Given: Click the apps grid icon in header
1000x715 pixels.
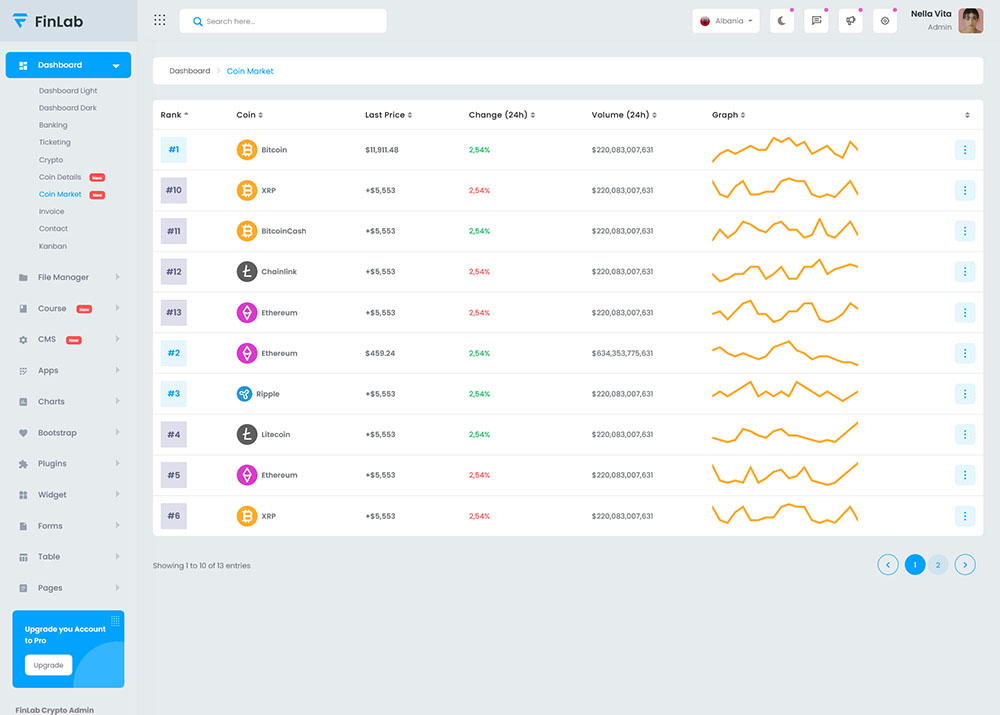Looking at the screenshot, I should click(x=159, y=20).
